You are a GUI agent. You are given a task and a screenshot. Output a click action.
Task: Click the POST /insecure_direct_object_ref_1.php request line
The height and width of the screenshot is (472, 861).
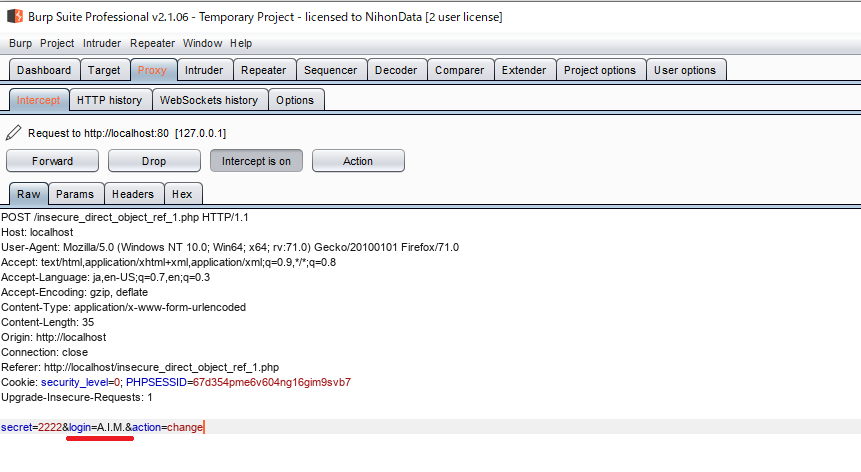coord(125,217)
